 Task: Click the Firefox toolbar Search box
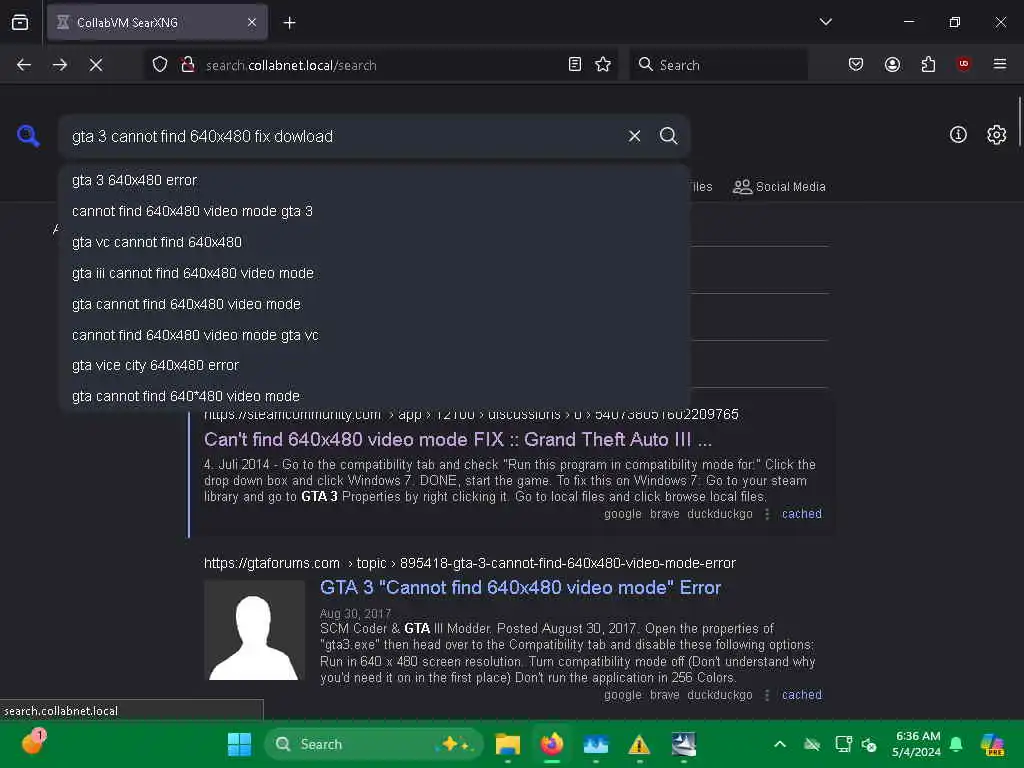(x=718, y=65)
